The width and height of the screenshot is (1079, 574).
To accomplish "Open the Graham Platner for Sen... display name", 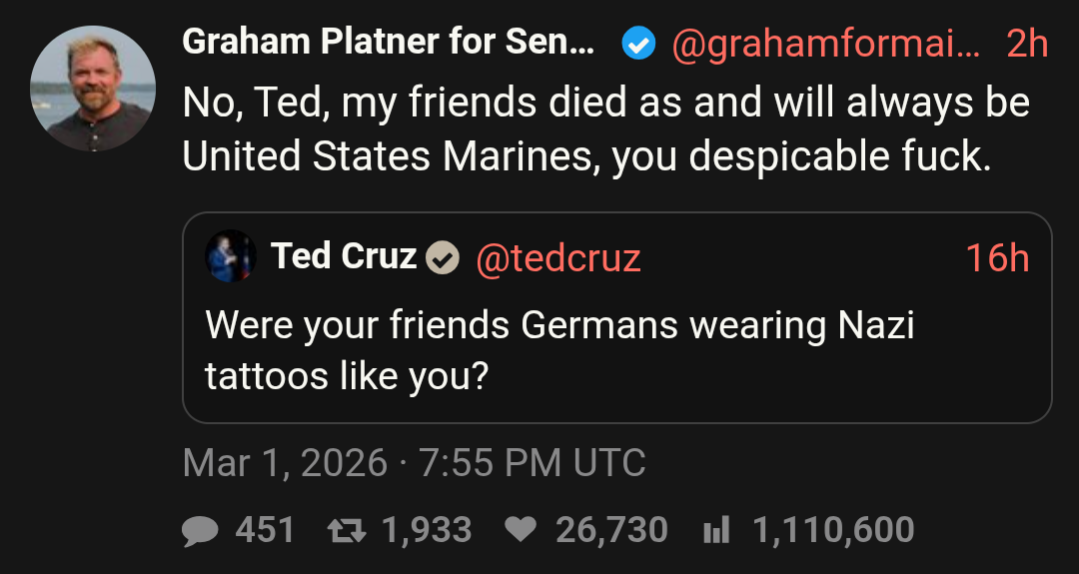I will coord(388,44).
